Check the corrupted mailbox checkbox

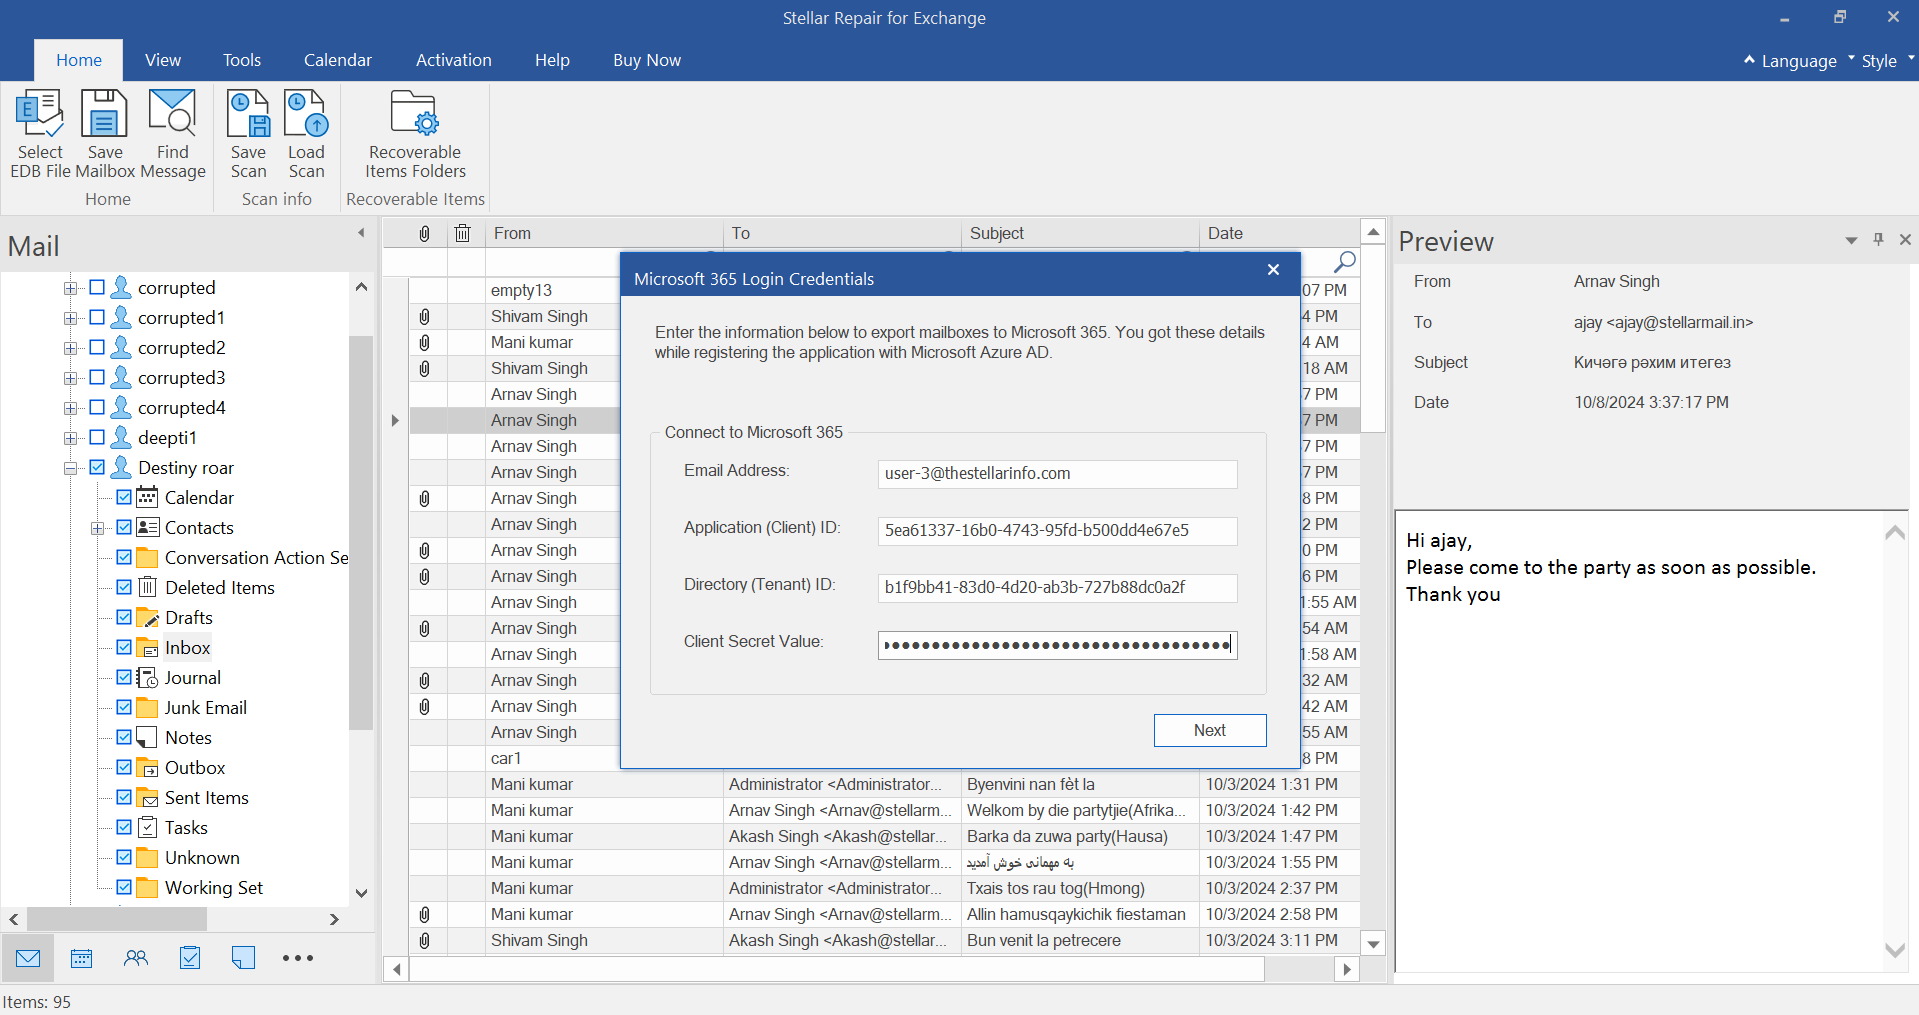(97, 287)
